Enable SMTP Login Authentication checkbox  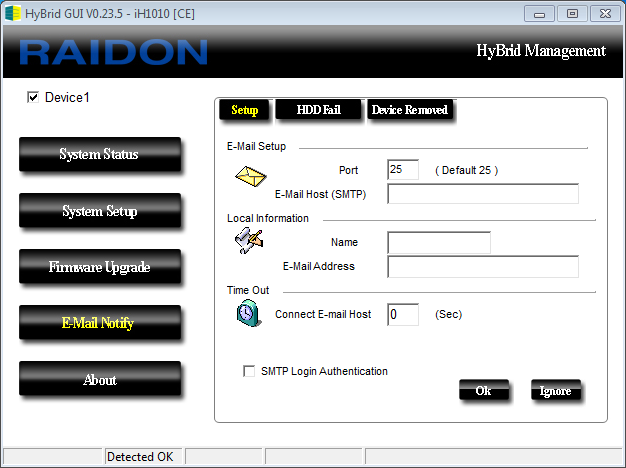[x=249, y=371]
